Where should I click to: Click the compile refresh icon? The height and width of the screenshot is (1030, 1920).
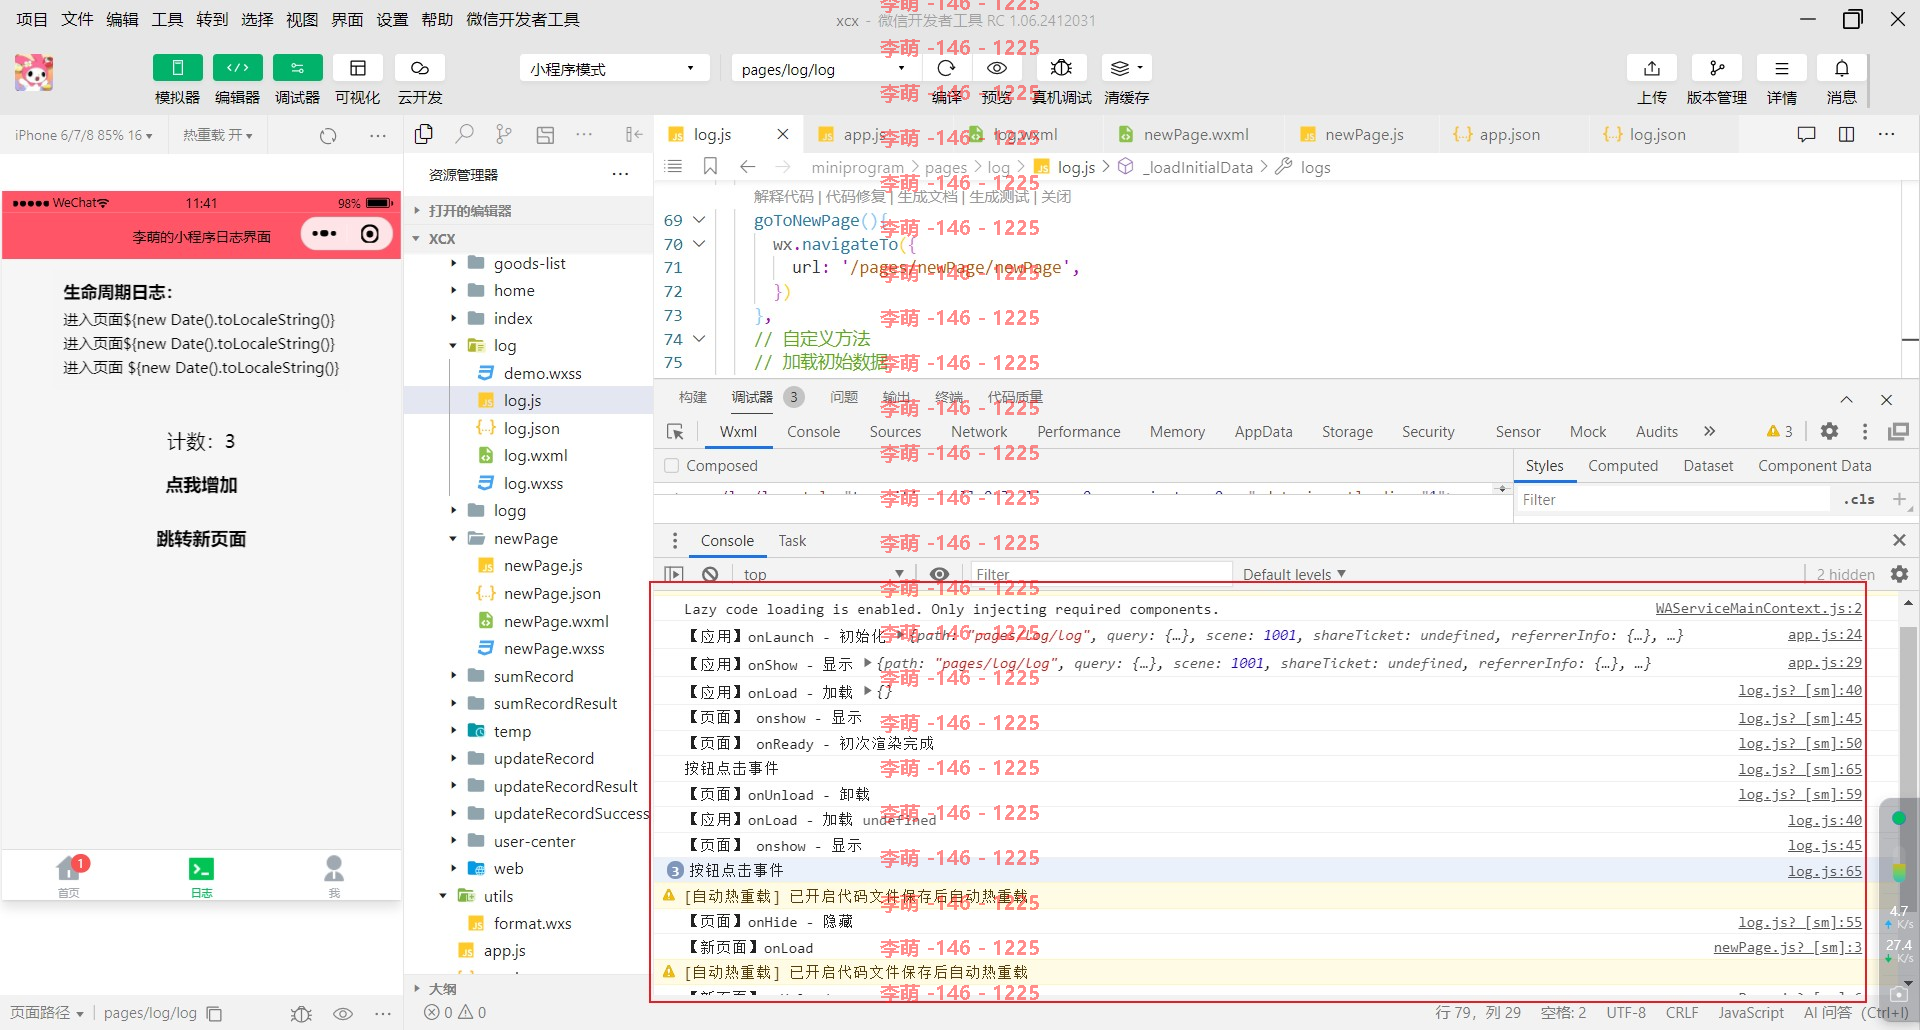coord(946,68)
